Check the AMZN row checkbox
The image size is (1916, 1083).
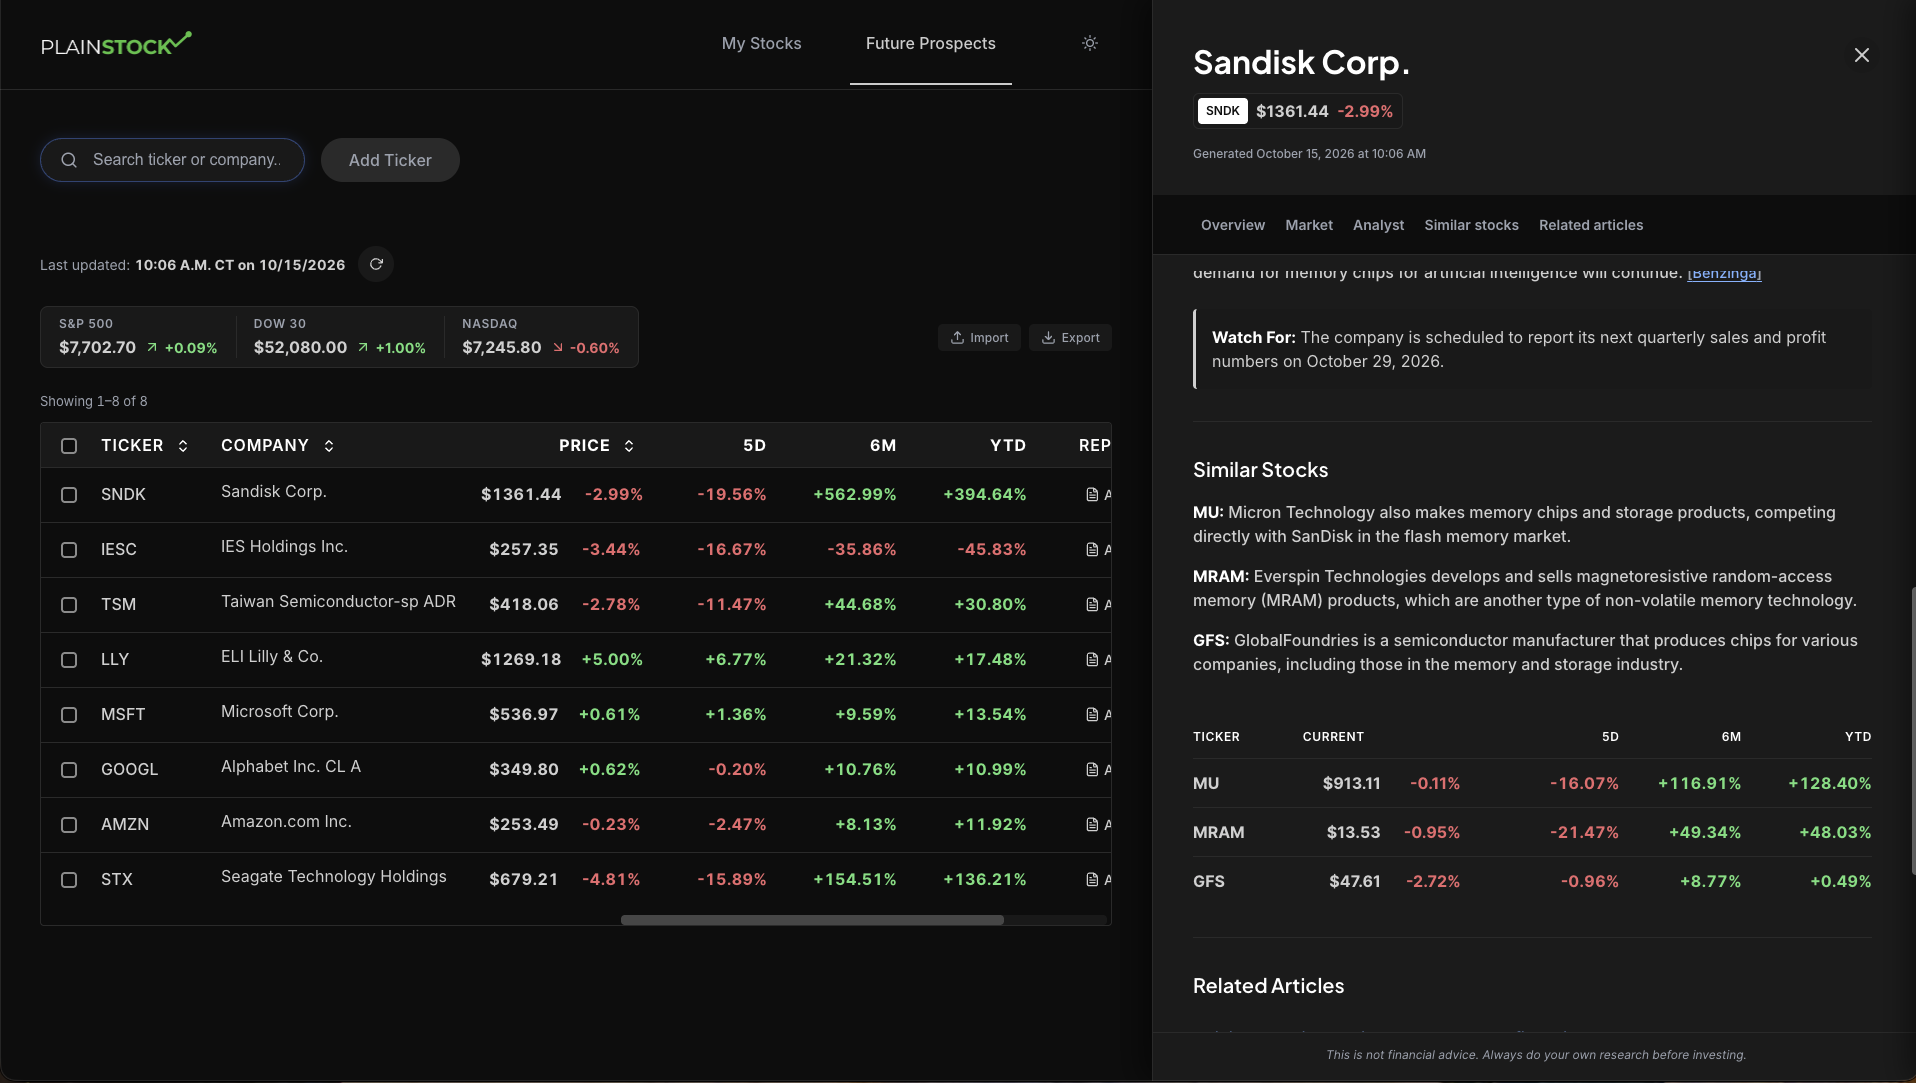tap(69, 825)
